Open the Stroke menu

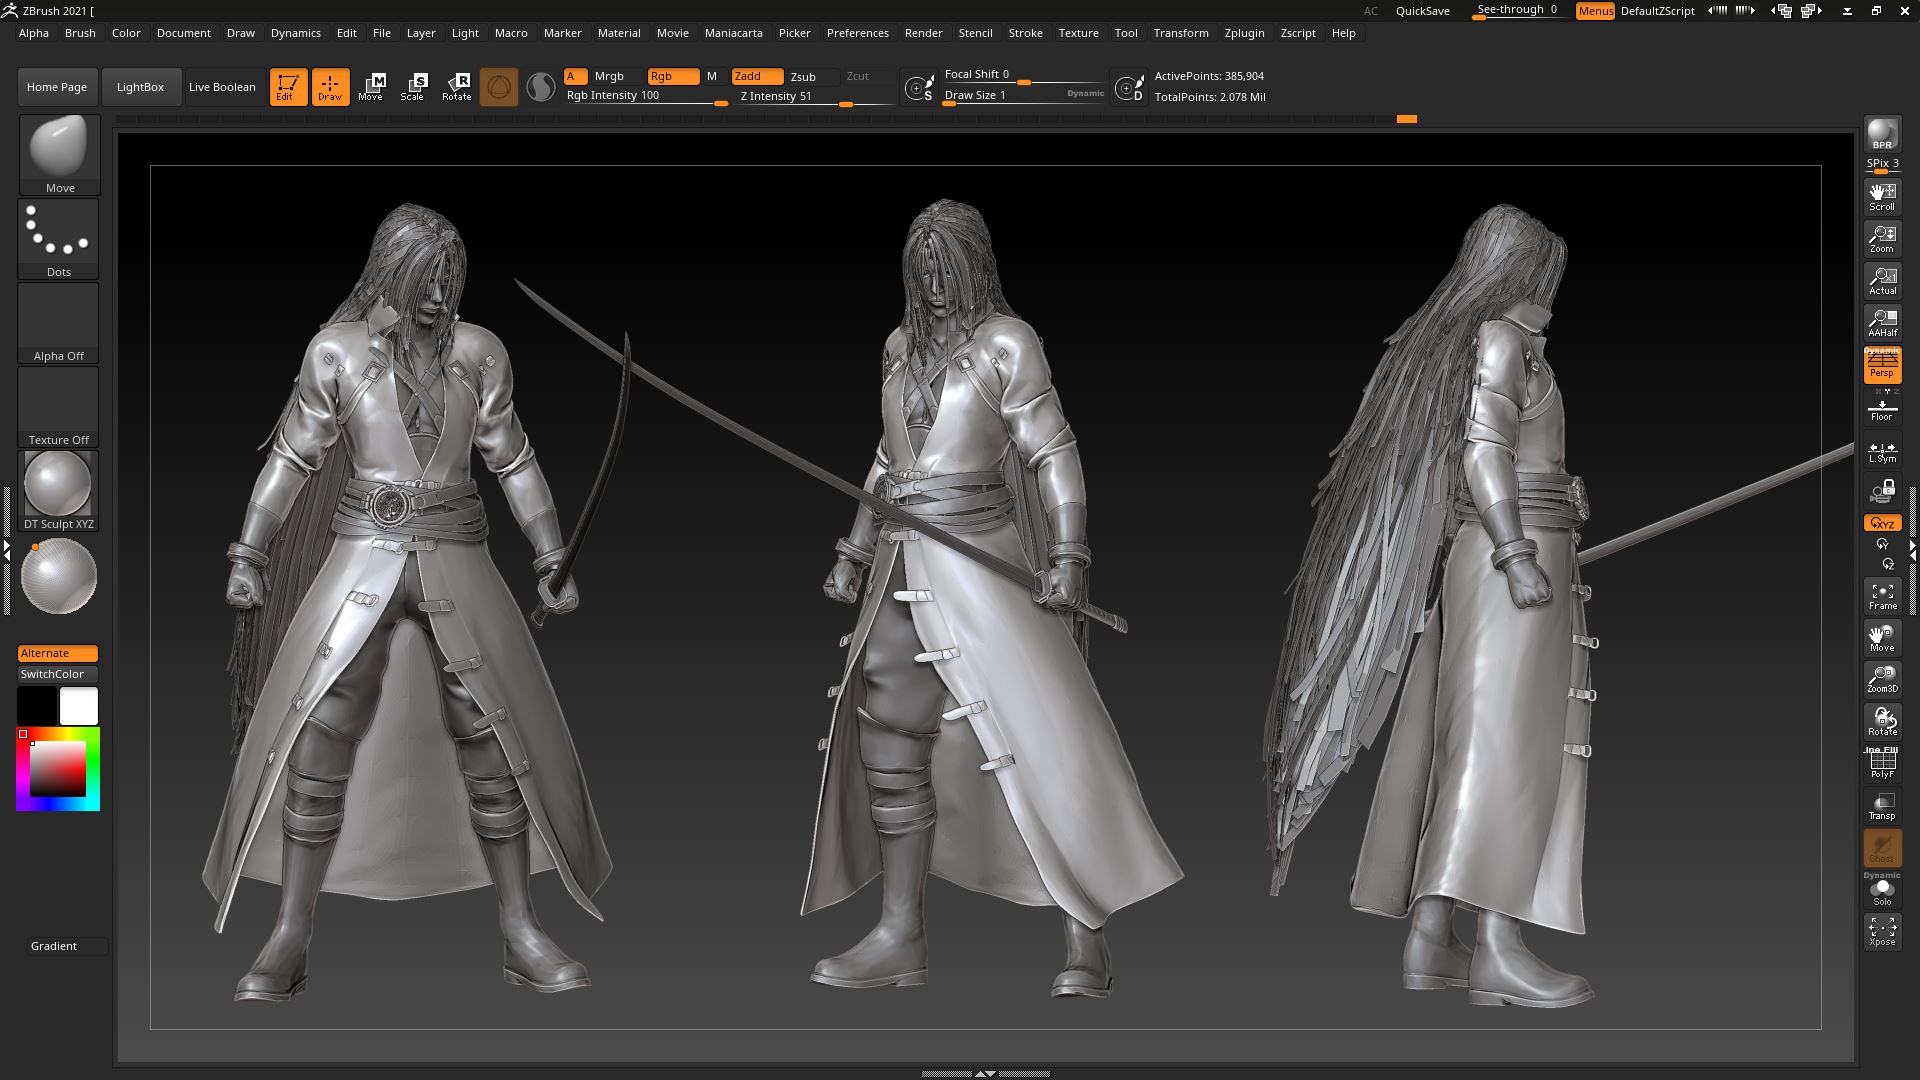point(1025,33)
